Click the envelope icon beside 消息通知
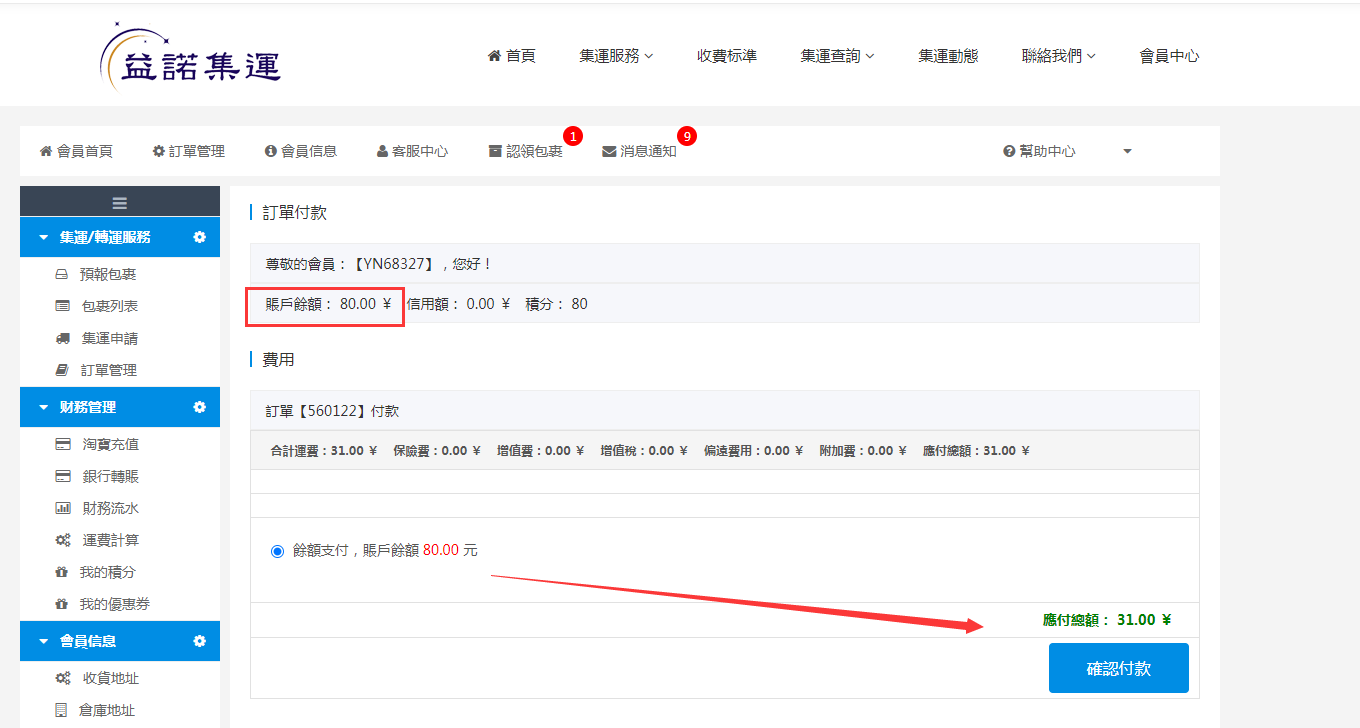 pos(609,151)
